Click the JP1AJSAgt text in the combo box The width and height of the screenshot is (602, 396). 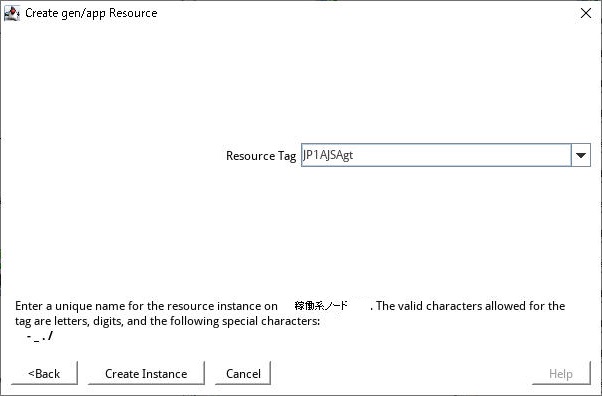328,155
